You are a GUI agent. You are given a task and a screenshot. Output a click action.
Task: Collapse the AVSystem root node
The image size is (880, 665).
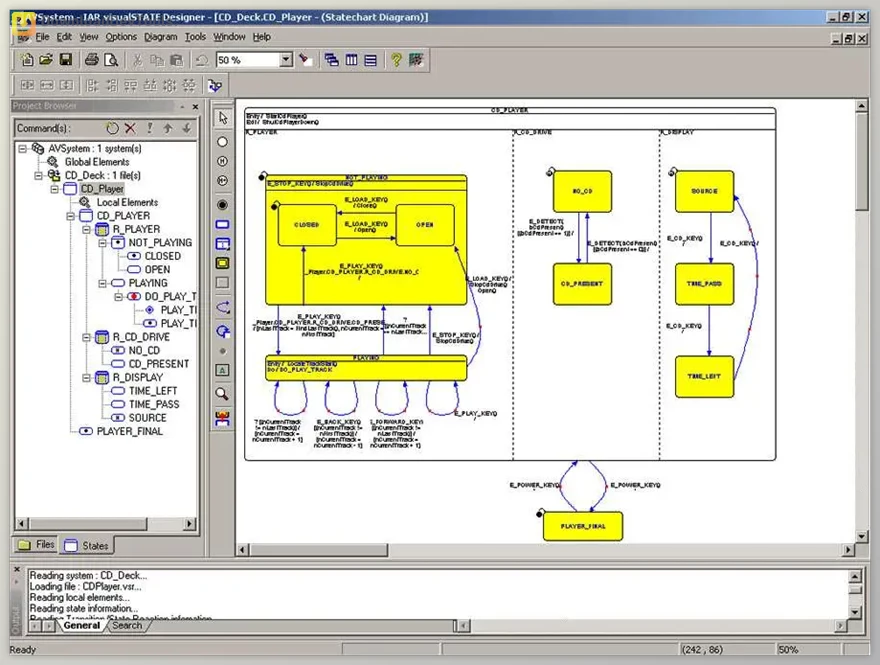pyautogui.click(x=23, y=148)
